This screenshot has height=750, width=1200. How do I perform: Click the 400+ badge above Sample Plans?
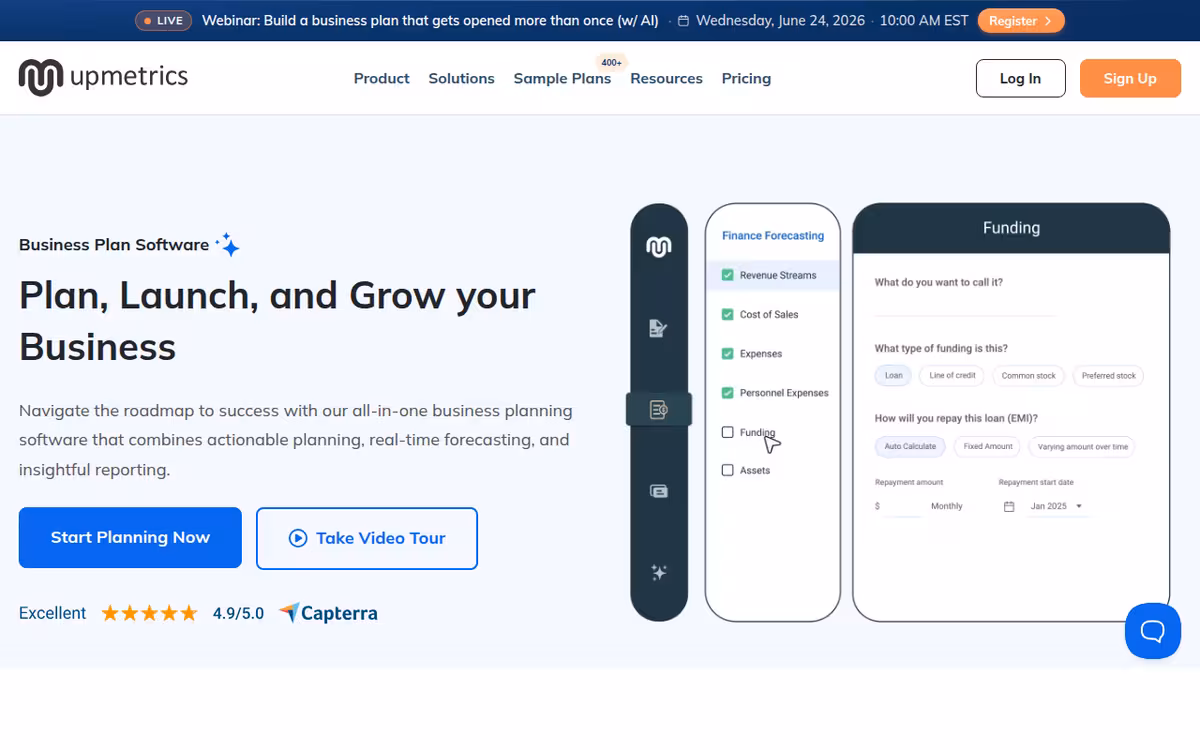611,62
